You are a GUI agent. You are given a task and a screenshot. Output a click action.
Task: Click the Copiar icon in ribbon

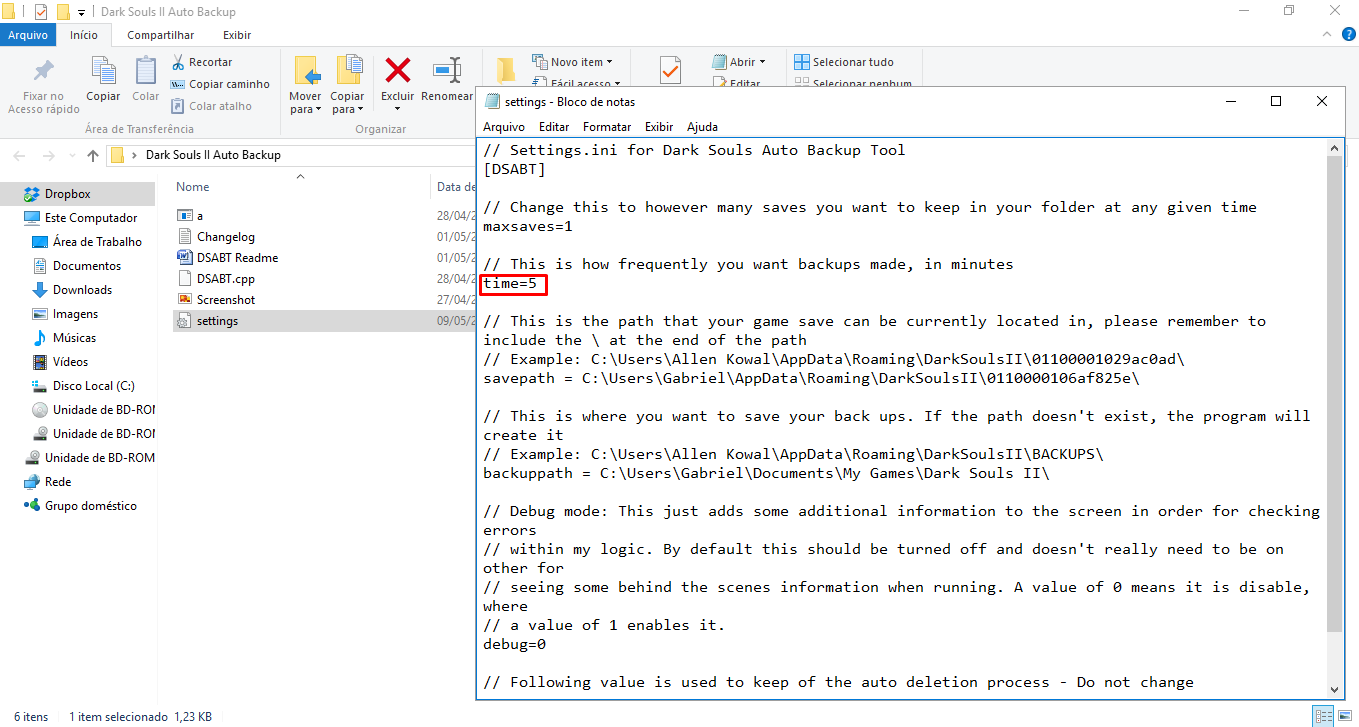tap(103, 70)
